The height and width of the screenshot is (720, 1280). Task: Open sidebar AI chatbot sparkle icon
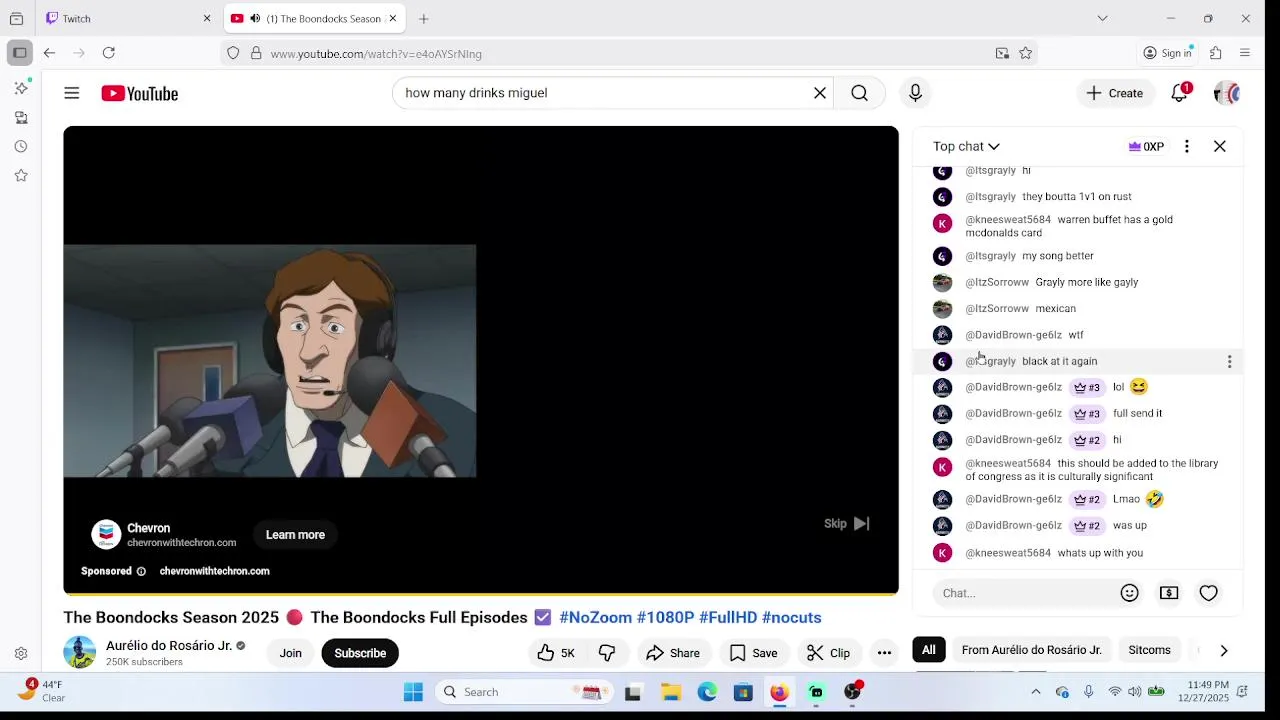click(21, 88)
